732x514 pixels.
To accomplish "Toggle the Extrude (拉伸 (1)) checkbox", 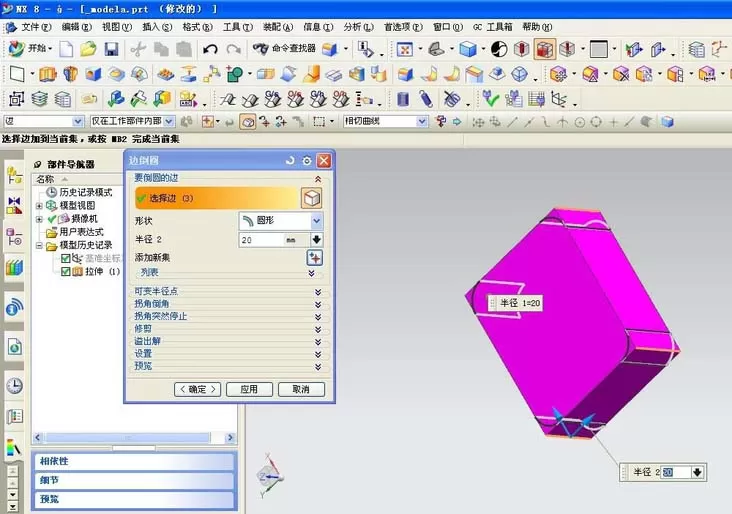I will point(65,271).
